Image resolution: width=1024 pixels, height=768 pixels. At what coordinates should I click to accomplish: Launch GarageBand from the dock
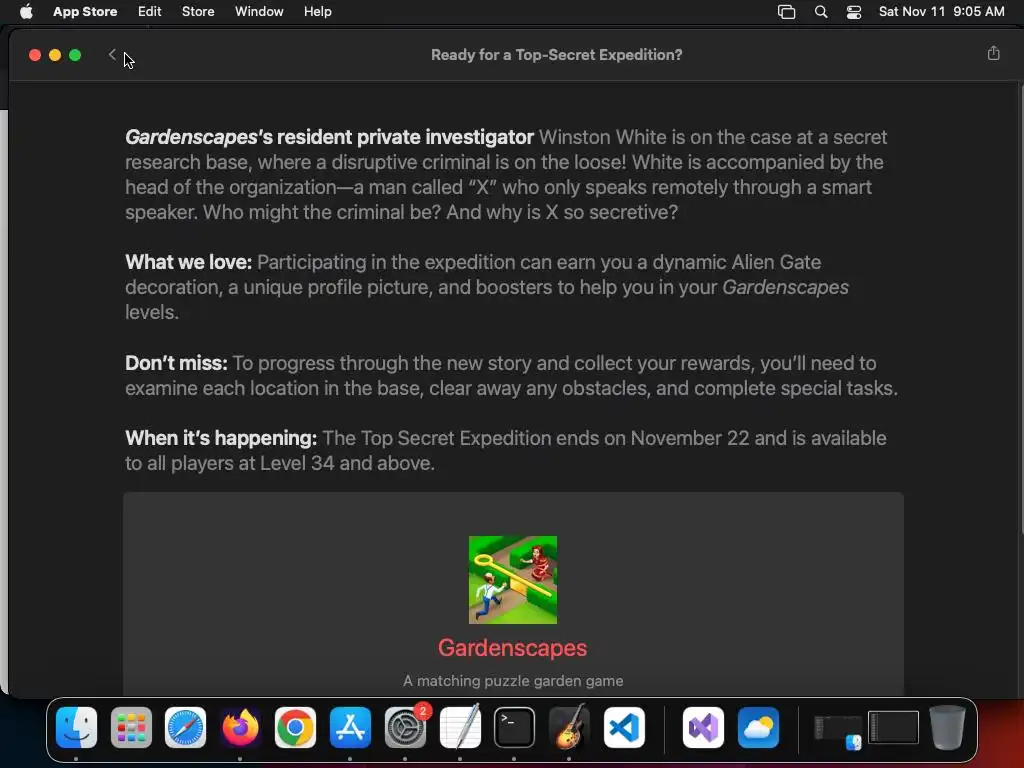(x=569, y=728)
